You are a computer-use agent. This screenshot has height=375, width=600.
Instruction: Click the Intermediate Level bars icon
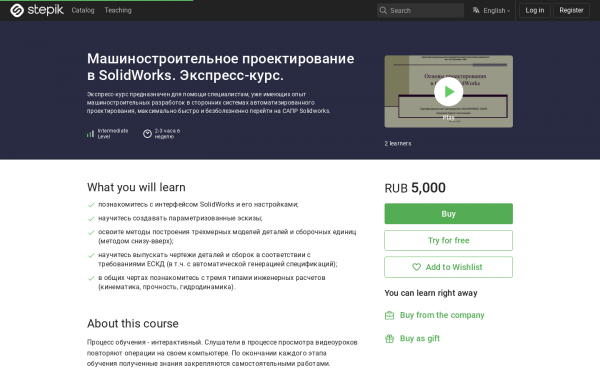click(90, 134)
